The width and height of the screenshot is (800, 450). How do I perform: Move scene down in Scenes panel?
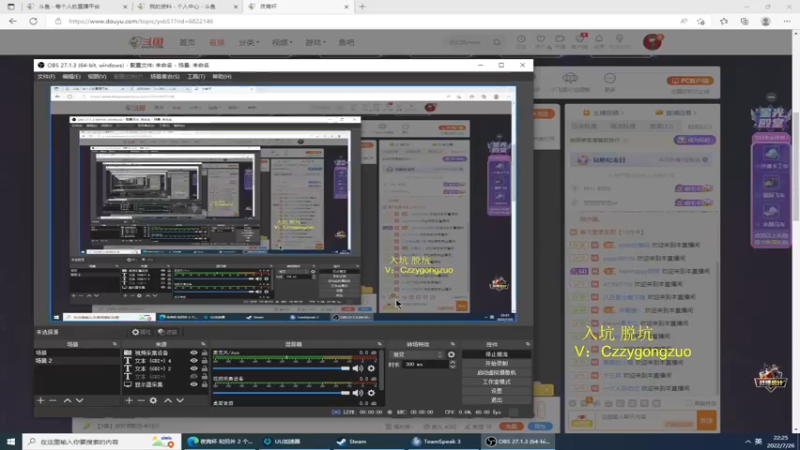[x=80, y=401]
